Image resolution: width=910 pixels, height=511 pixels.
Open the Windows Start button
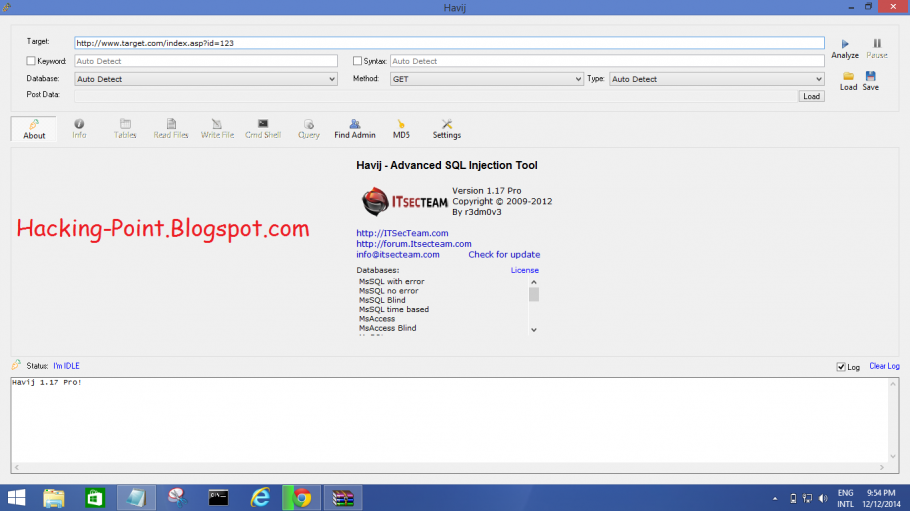(x=16, y=498)
